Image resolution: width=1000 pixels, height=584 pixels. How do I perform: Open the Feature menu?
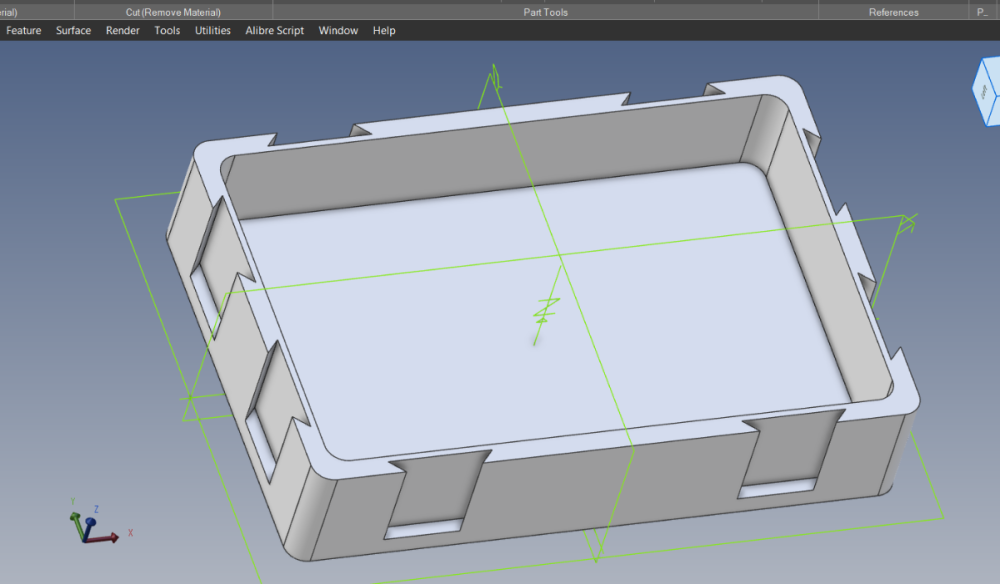click(x=24, y=31)
